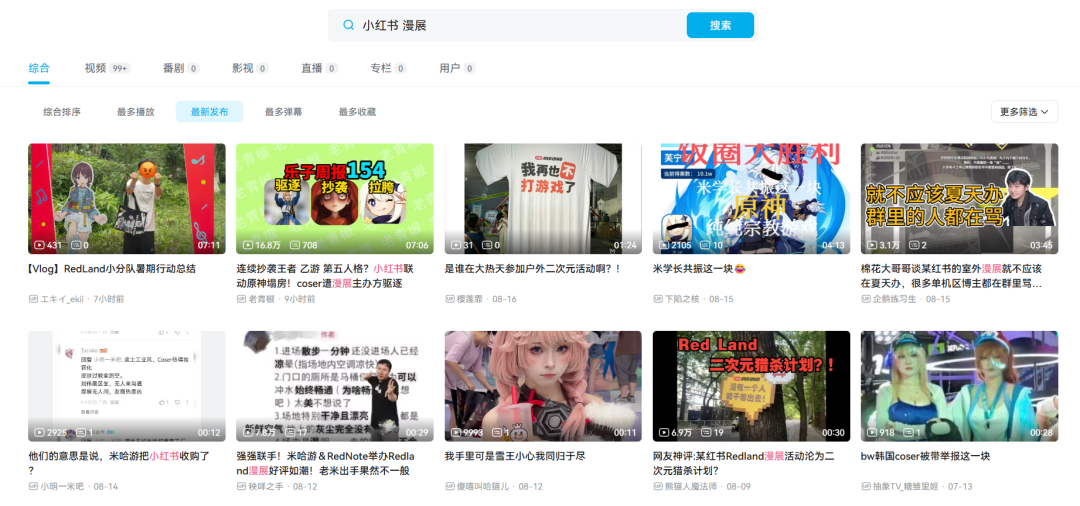The height and width of the screenshot is (506, 1080).
Task: Expand the 更多筛选 filter dropdown
Action: (x=1024, y=112)
